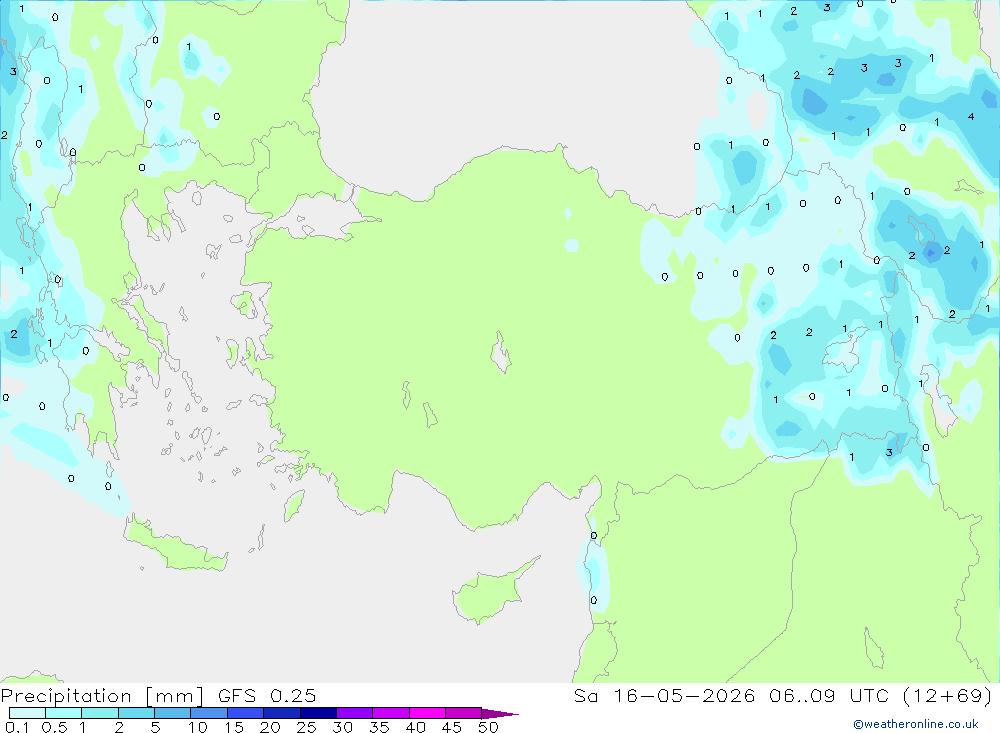The height and width of the screenshot is (733, 1000).
Task: Choose the 20–25 mm legend color swatch
Action: click(282, 713)
